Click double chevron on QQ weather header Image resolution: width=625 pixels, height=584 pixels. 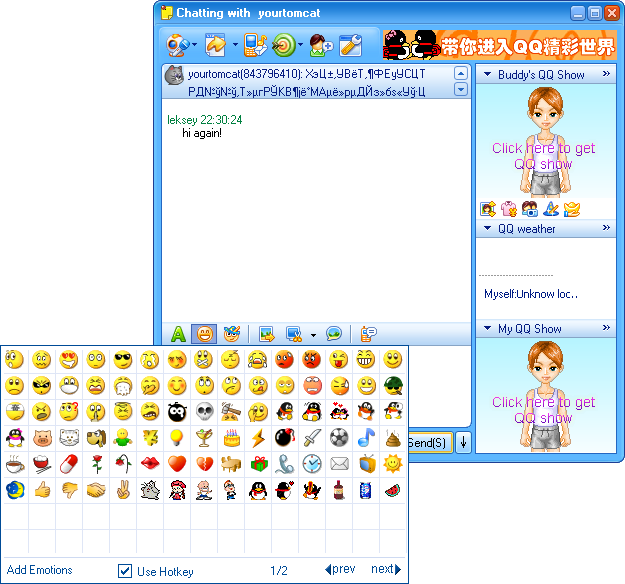pos(606,228)
